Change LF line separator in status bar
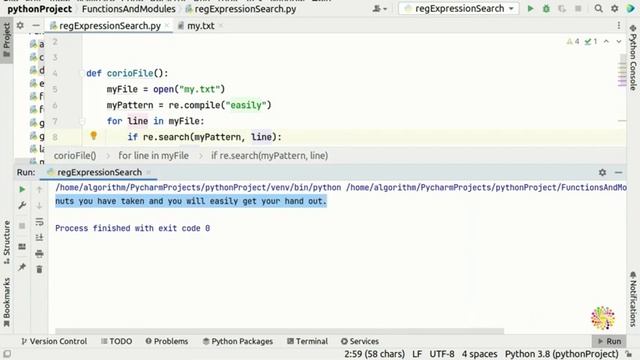The width and height of the screenshot is (640, 360). [x=417, y=354]
